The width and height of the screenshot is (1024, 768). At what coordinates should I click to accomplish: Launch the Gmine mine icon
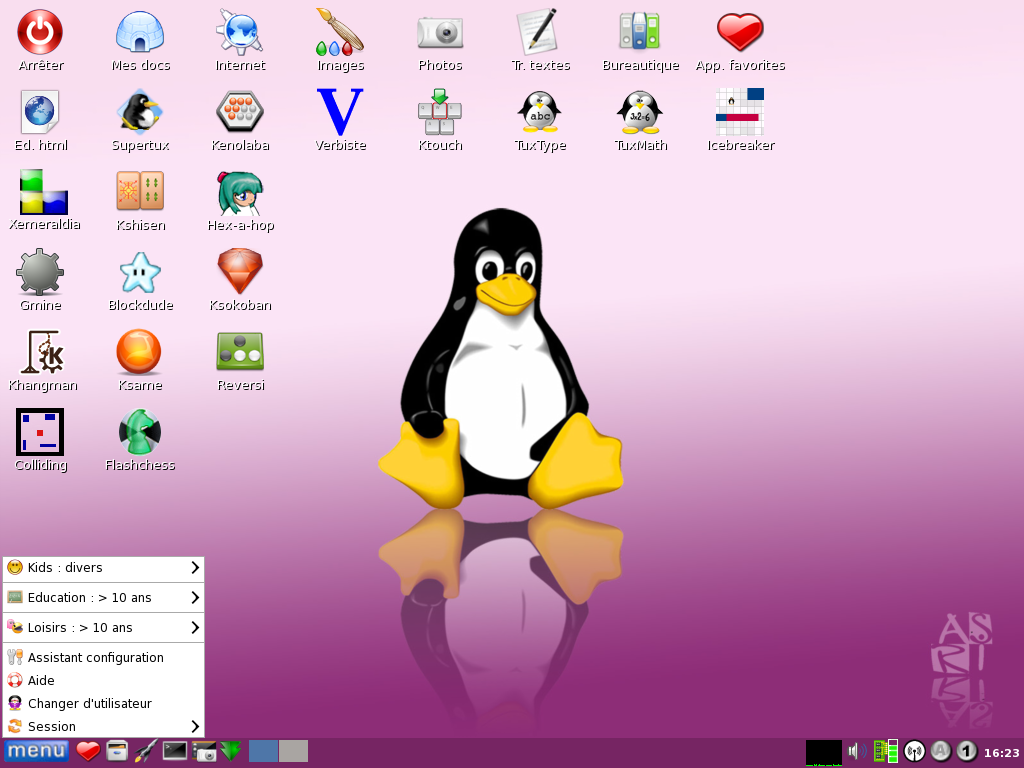(40, 272)
